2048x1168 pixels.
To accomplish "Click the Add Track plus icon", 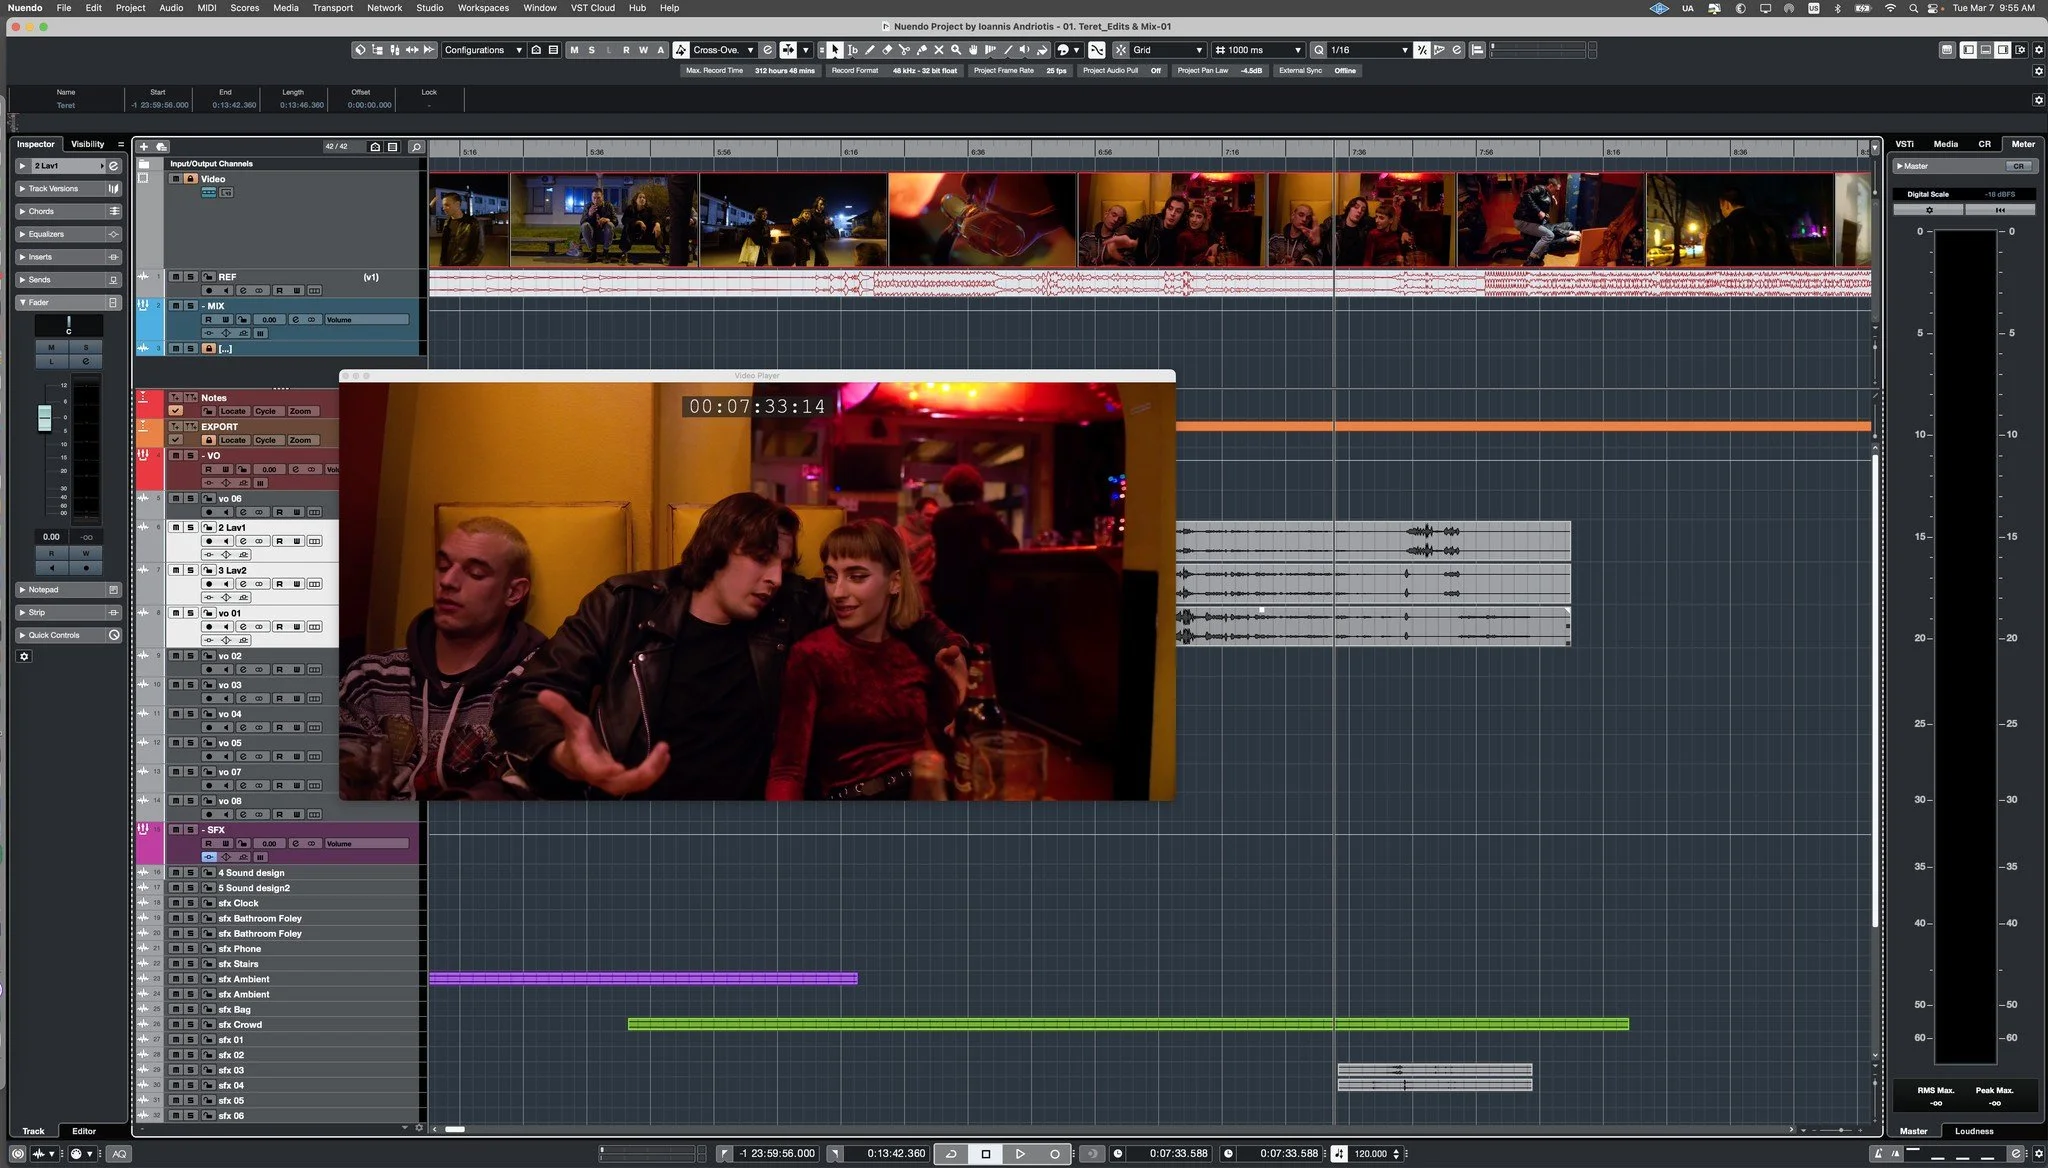I will pos(144,147).
